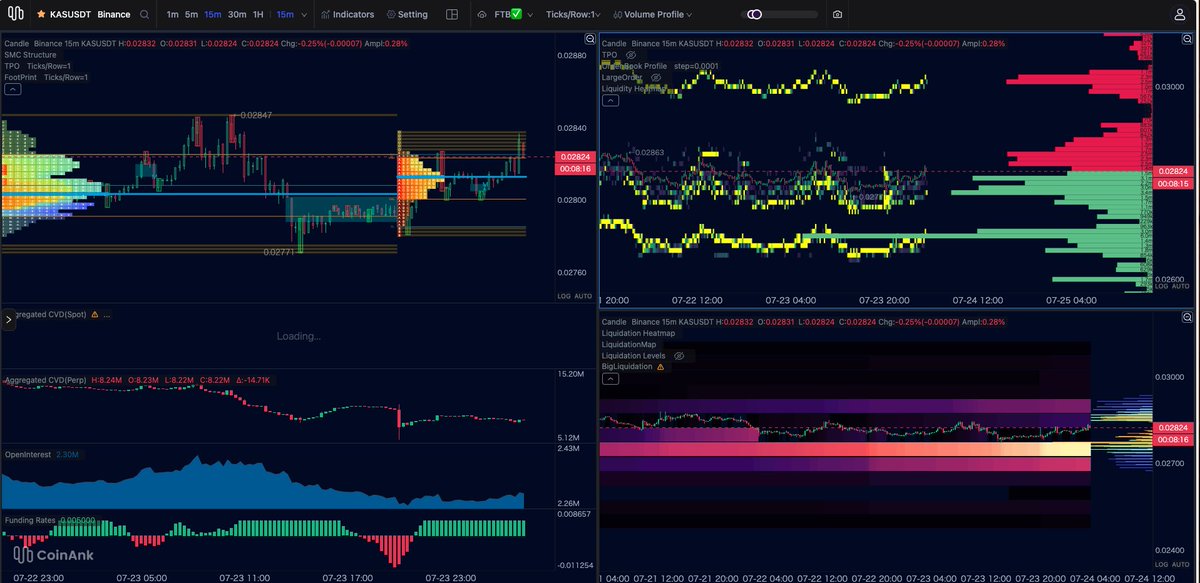Viewport: 1200px width, 583px height.
Task: Click Liquidation Heatmap indicator label
Action: [x=638, y=333]
